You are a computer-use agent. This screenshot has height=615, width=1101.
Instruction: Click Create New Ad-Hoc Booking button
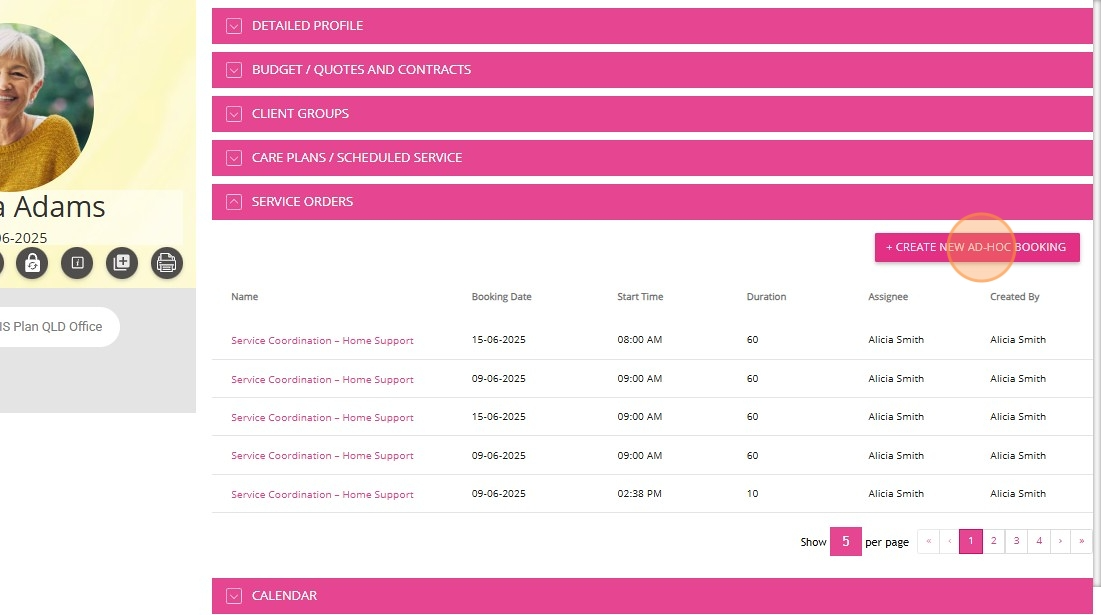click(976, 247)
